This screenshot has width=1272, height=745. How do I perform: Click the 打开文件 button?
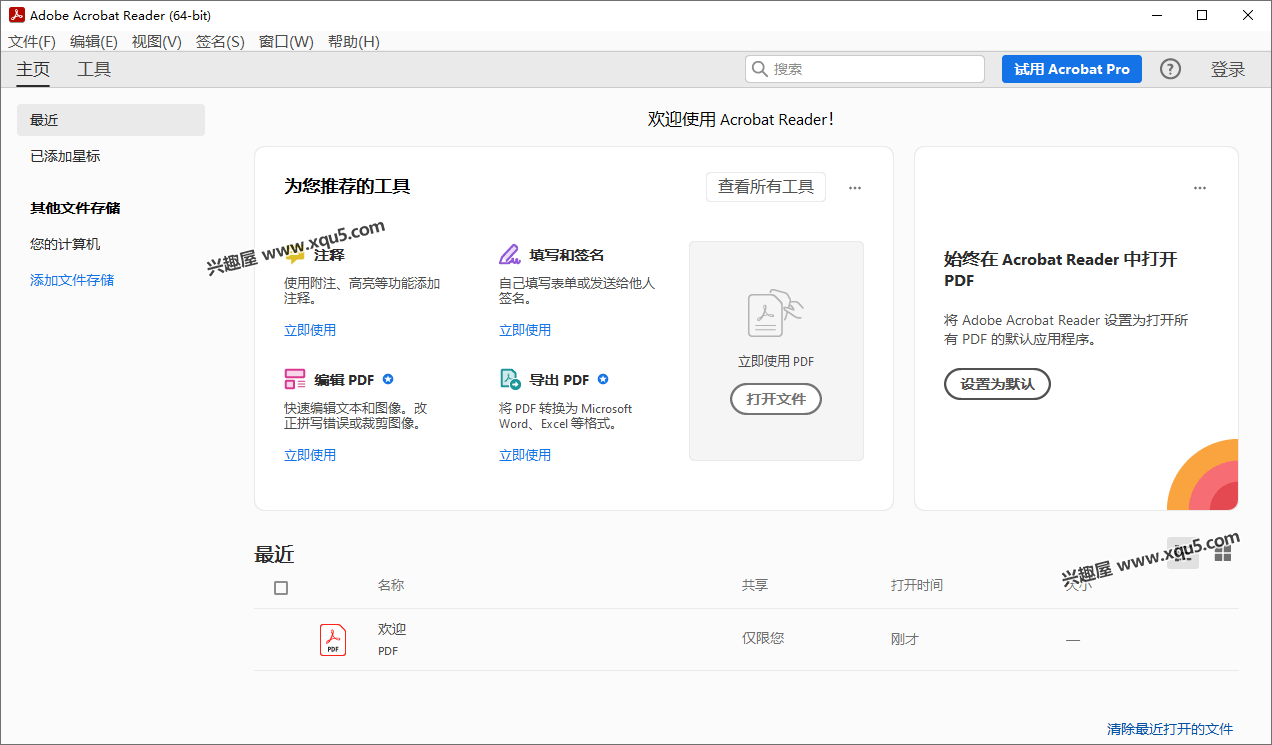[x=776, y=399]
